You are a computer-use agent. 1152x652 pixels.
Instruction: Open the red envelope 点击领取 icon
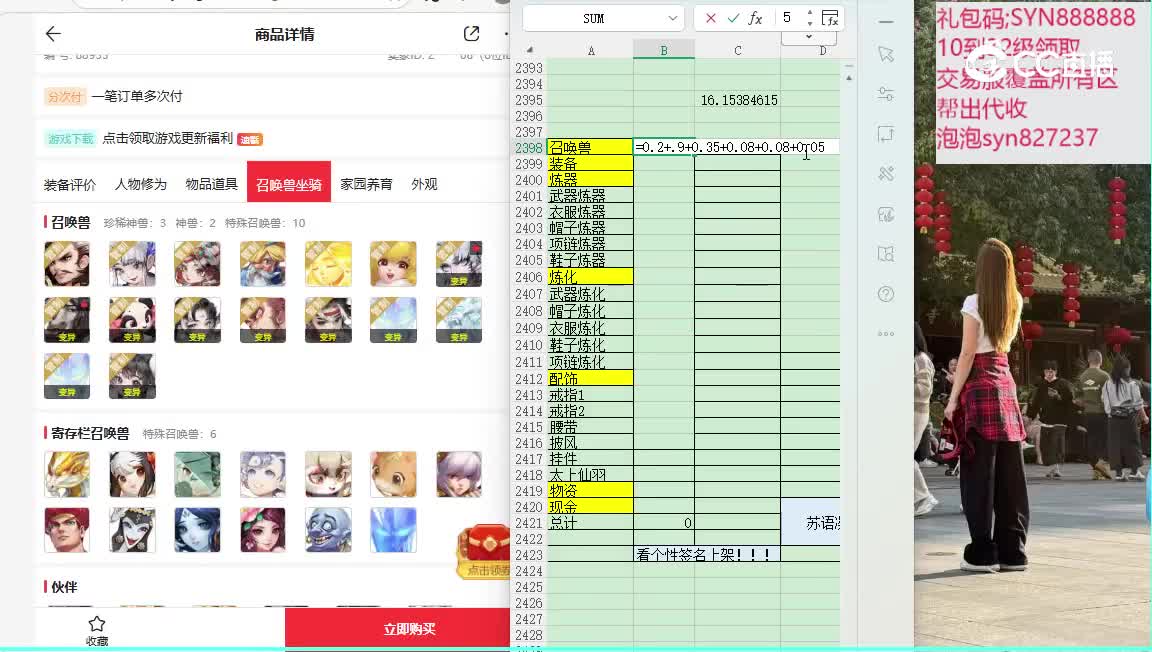point(484,551)
